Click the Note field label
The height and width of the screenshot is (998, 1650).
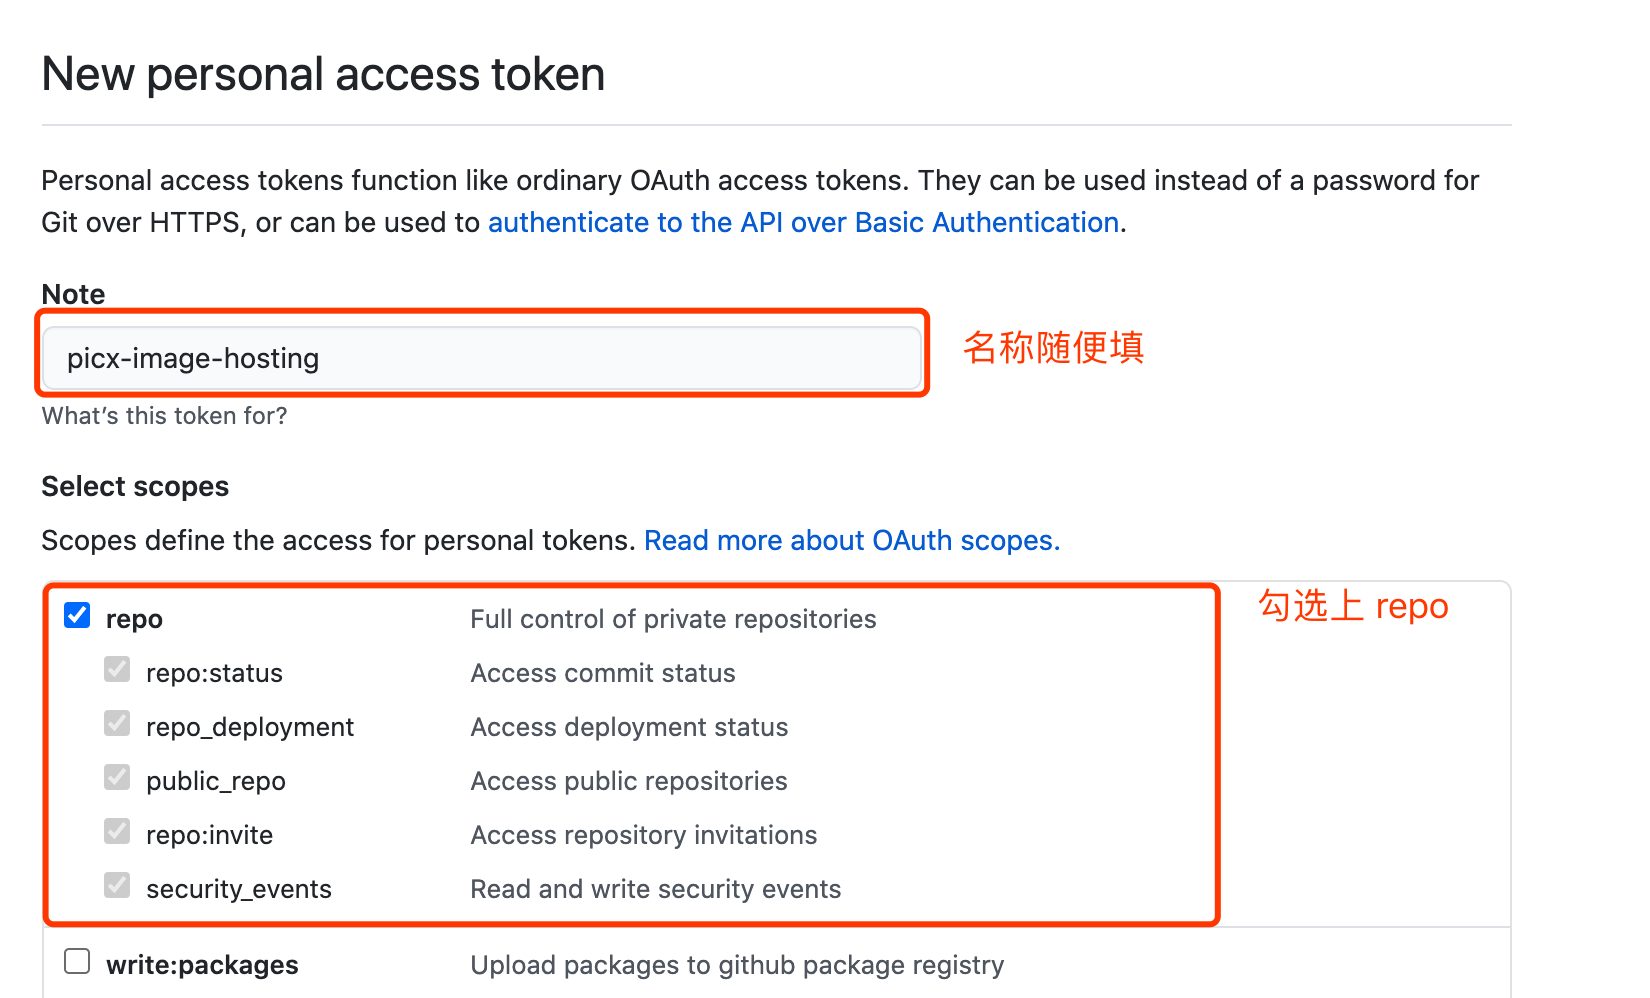(73, 294)
